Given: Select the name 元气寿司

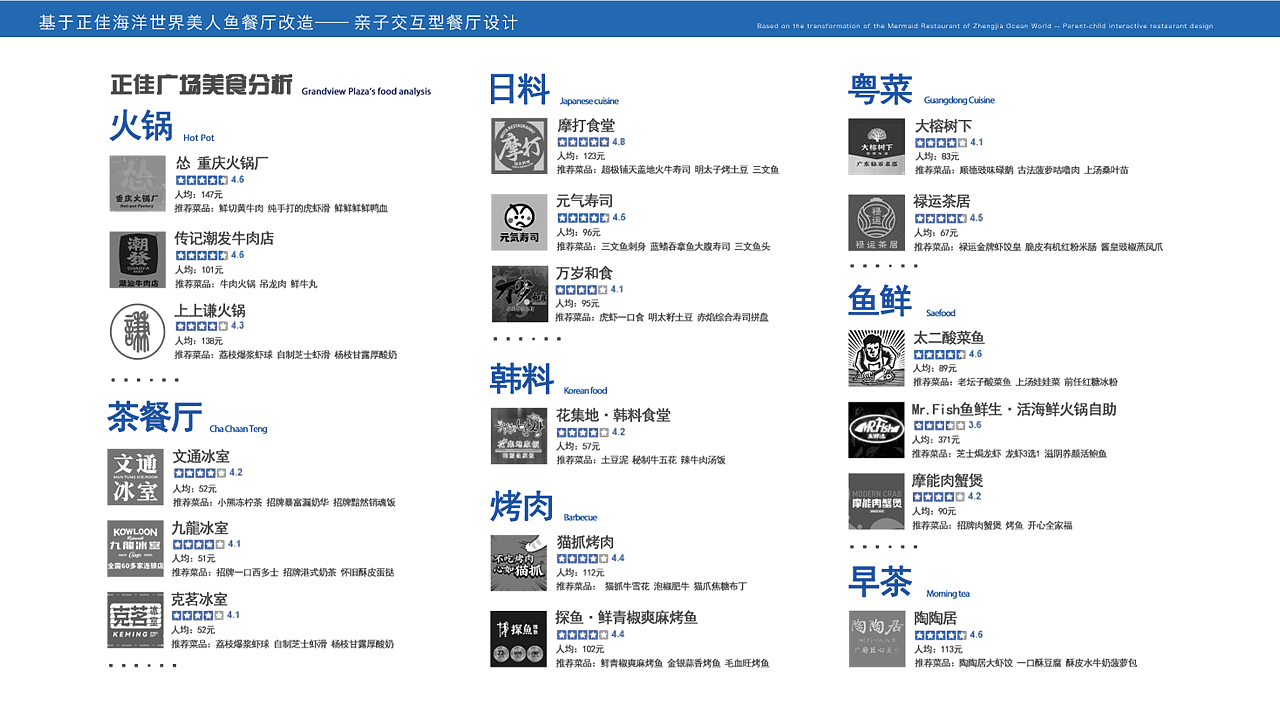Looking at the screenshot, I should [585, 201].
